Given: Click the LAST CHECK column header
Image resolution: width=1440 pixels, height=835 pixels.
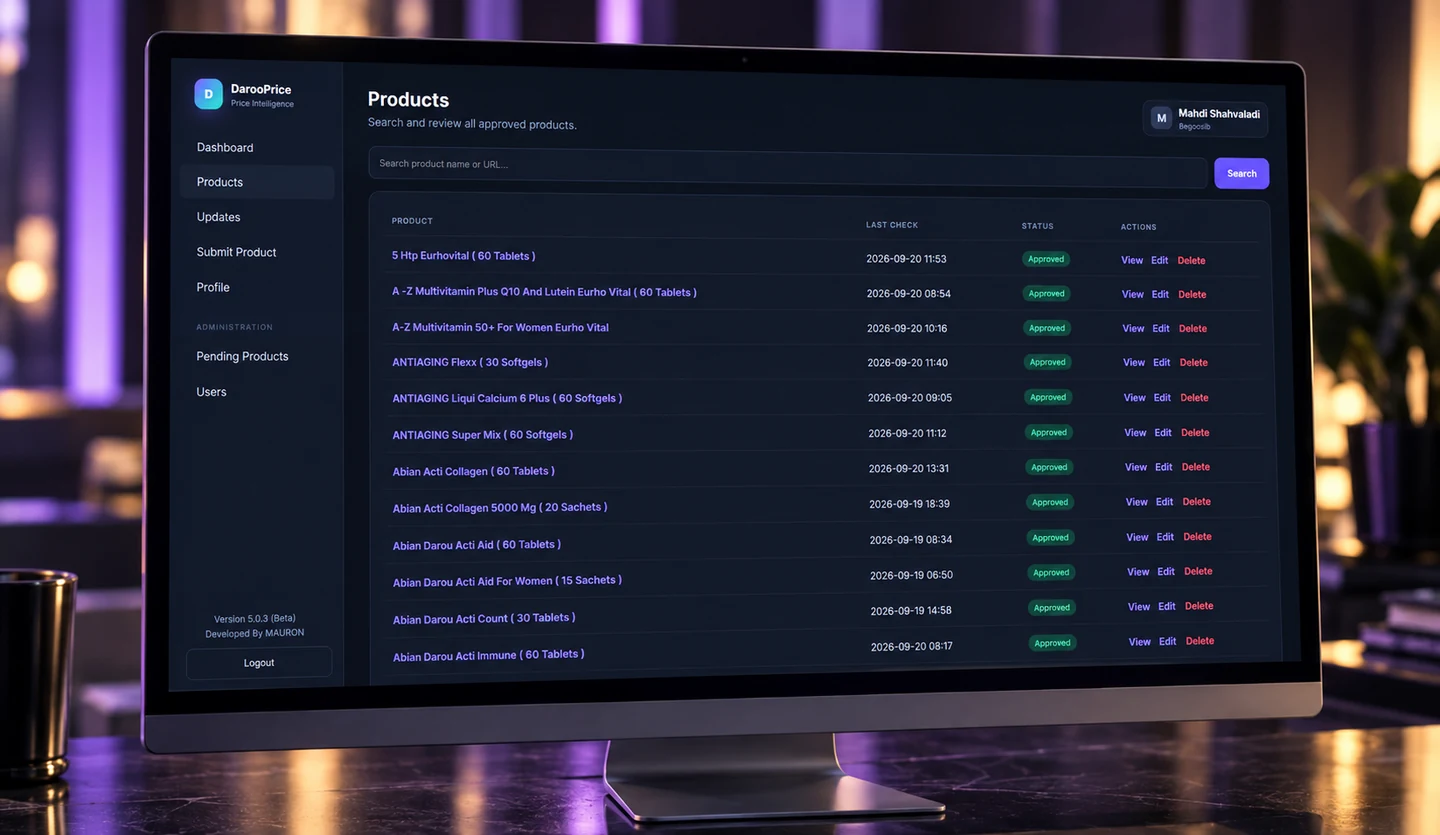Looking at the screenshot, I should (892, 225).
